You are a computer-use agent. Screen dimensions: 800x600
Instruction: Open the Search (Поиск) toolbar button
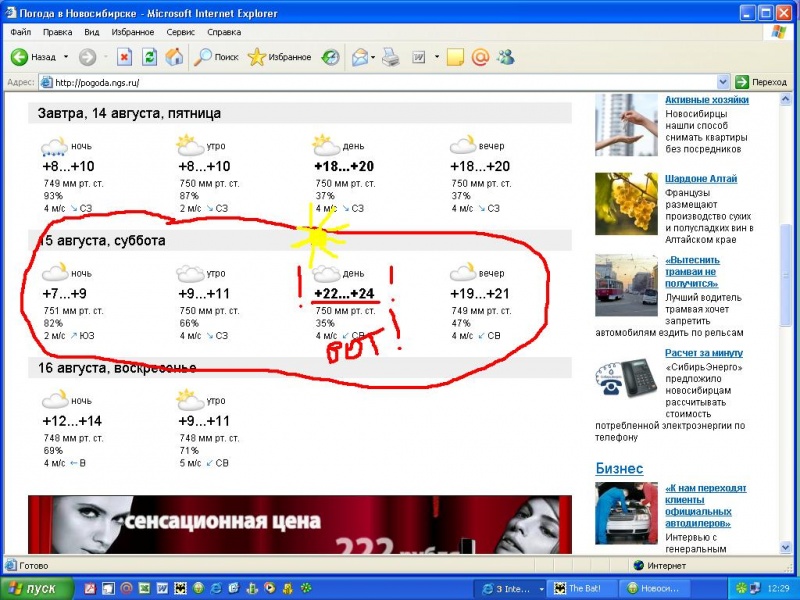(x=216, y=57)
